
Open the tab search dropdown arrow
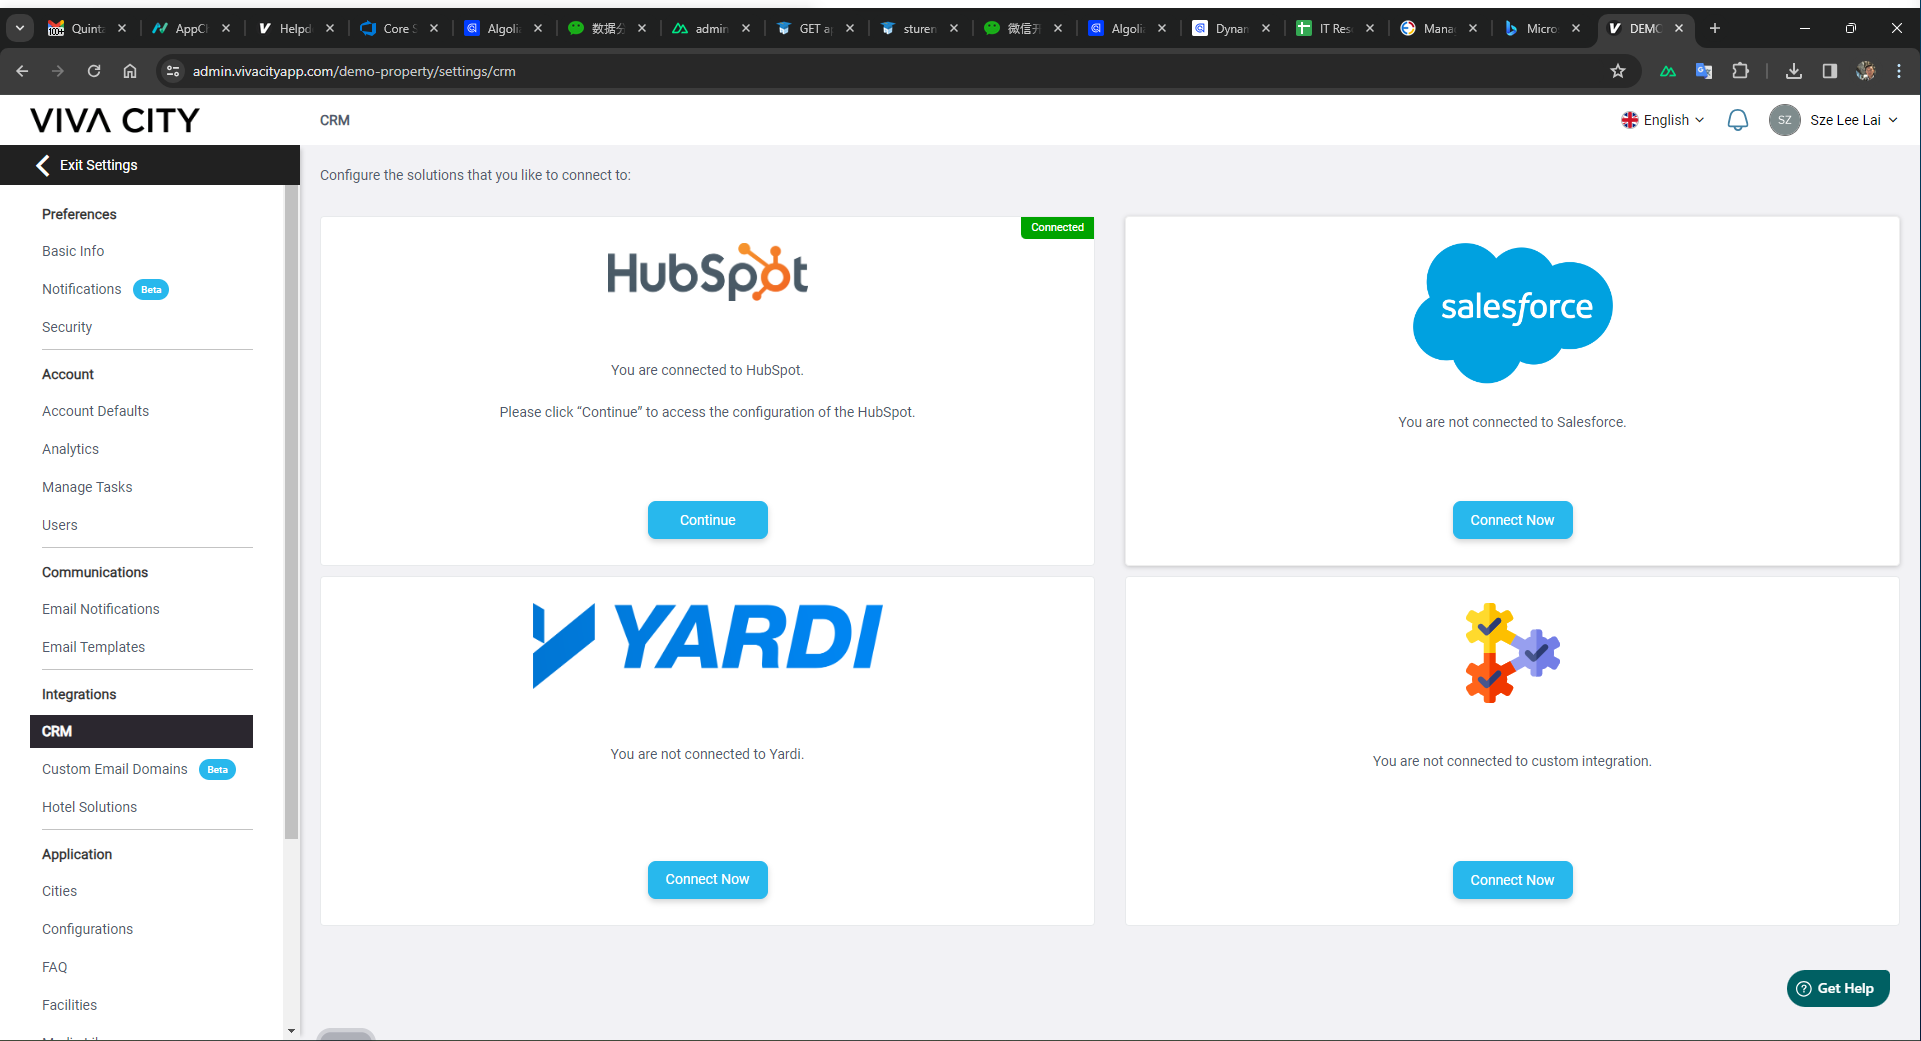[20, 28]
